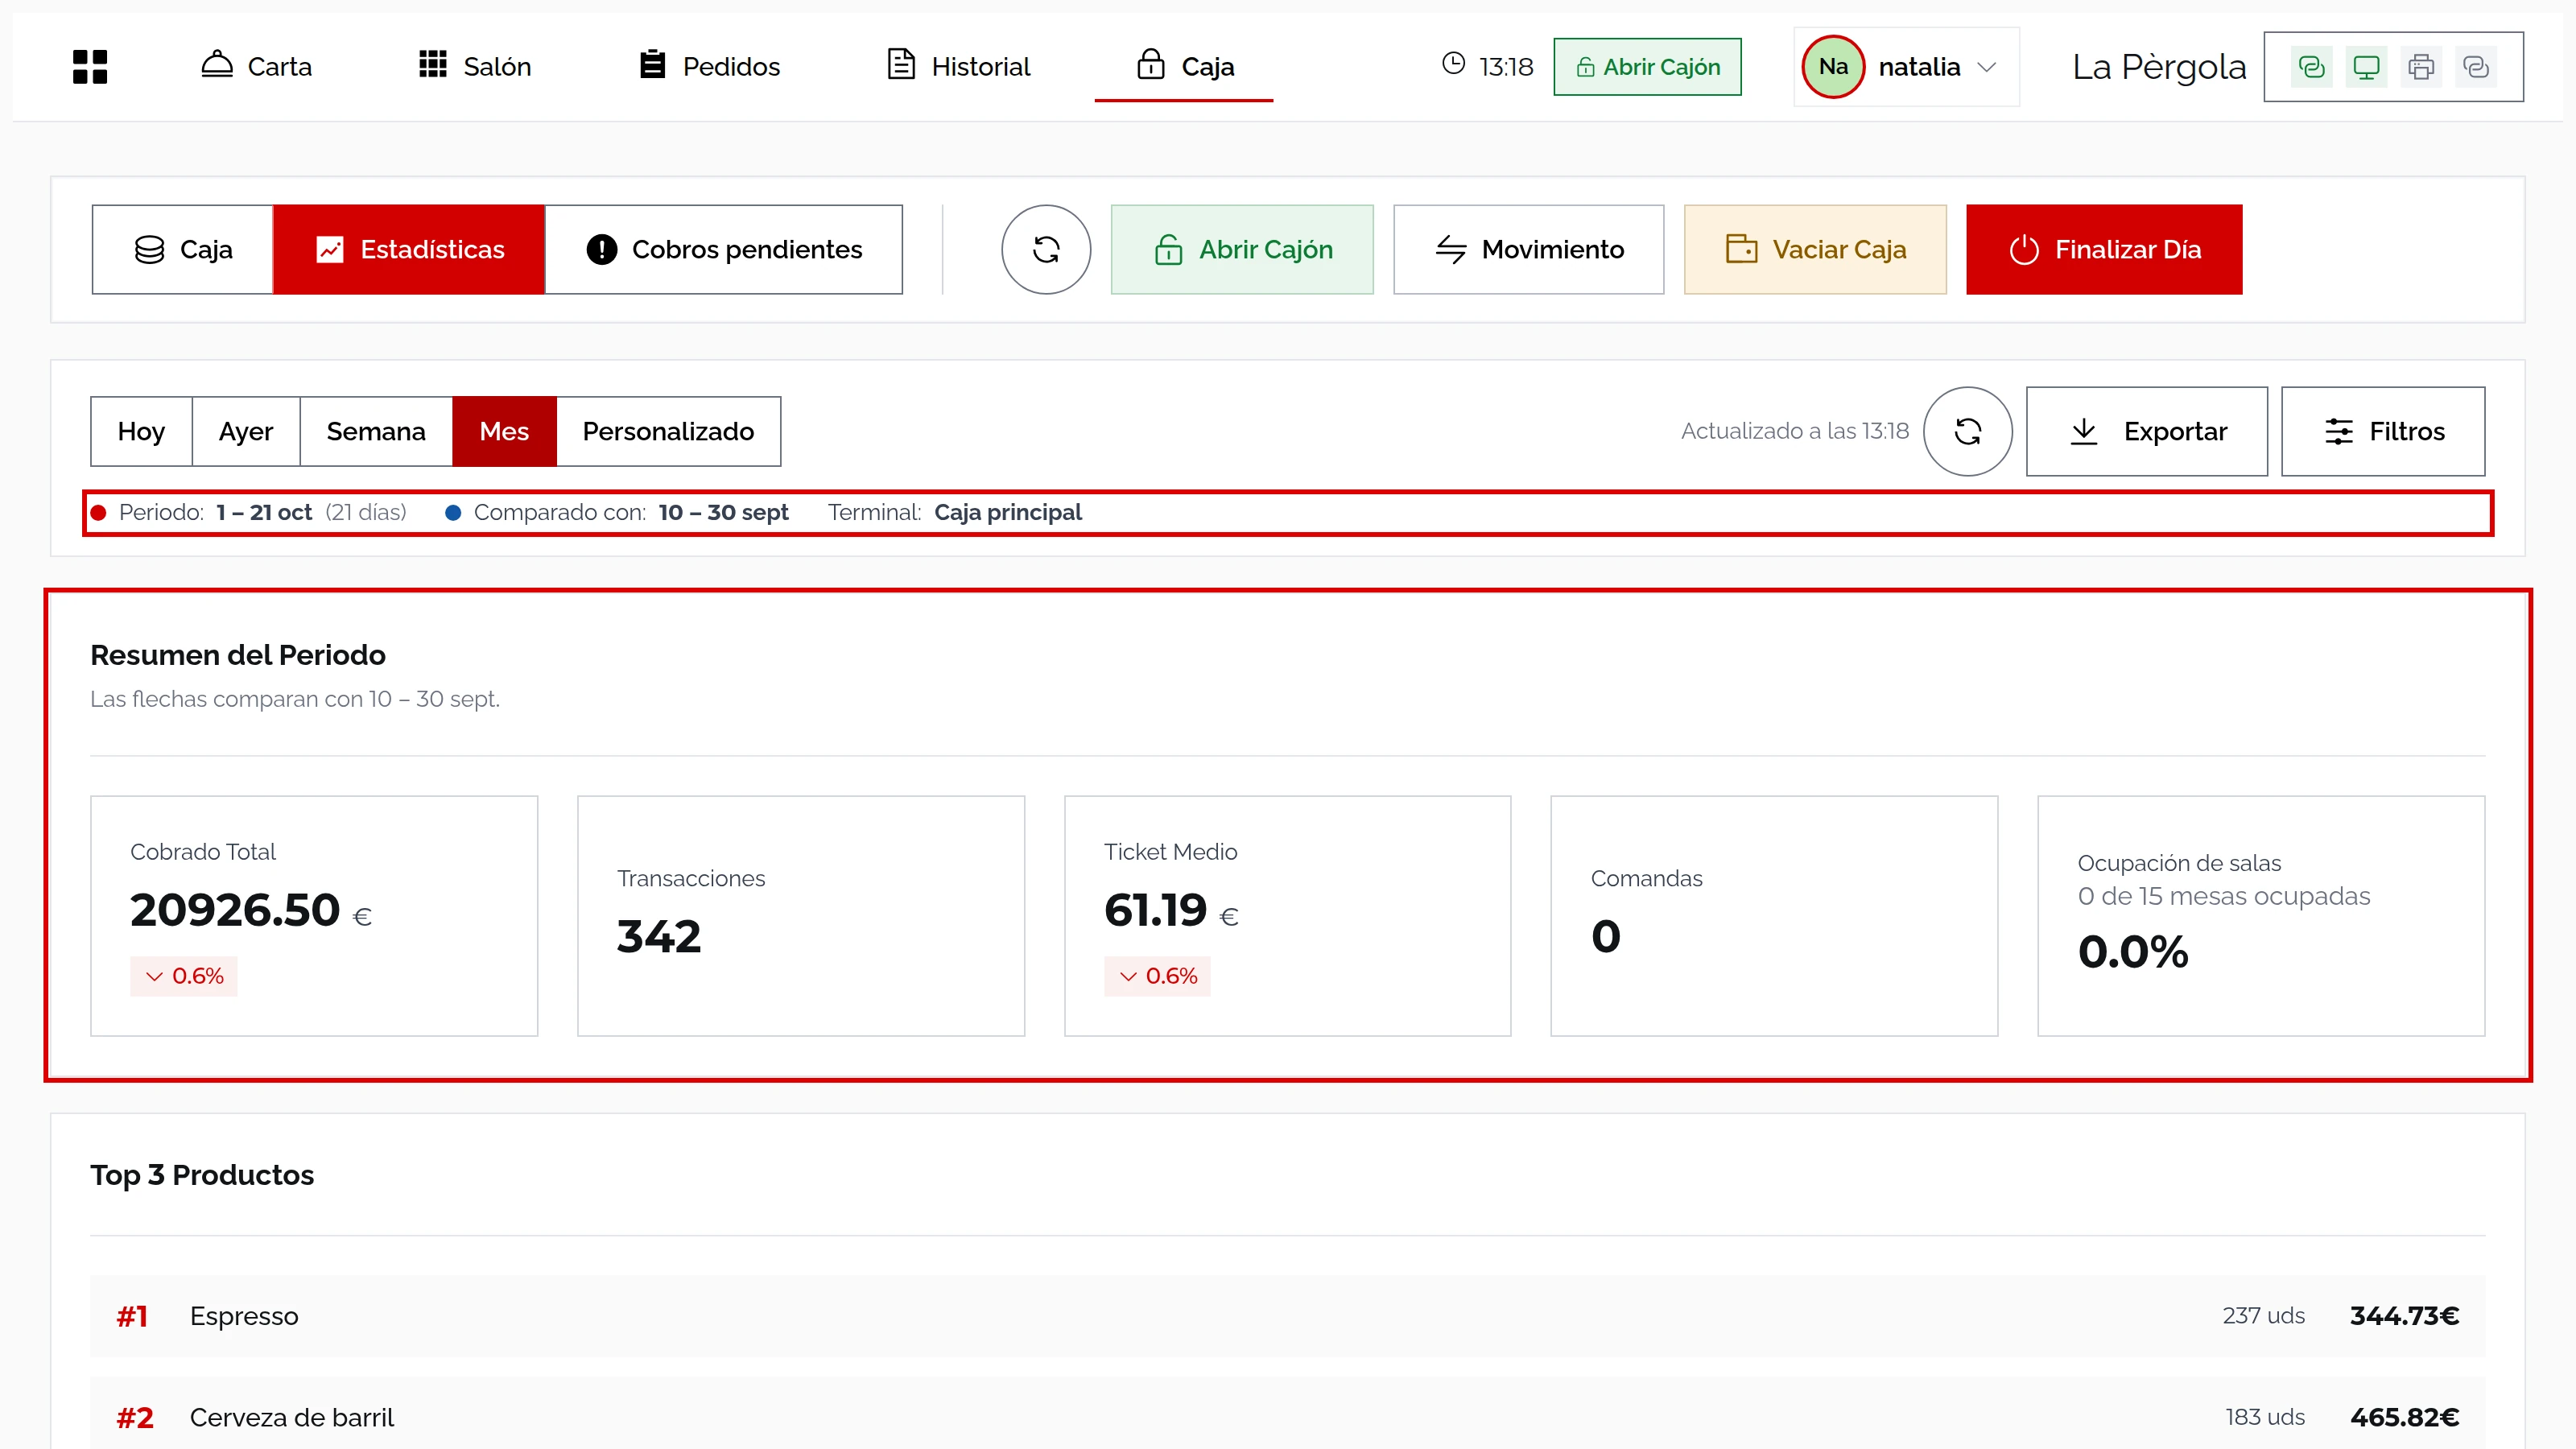Select the Mes period filter
This screenshot has height=1449, width=2576.
[504, 431]
